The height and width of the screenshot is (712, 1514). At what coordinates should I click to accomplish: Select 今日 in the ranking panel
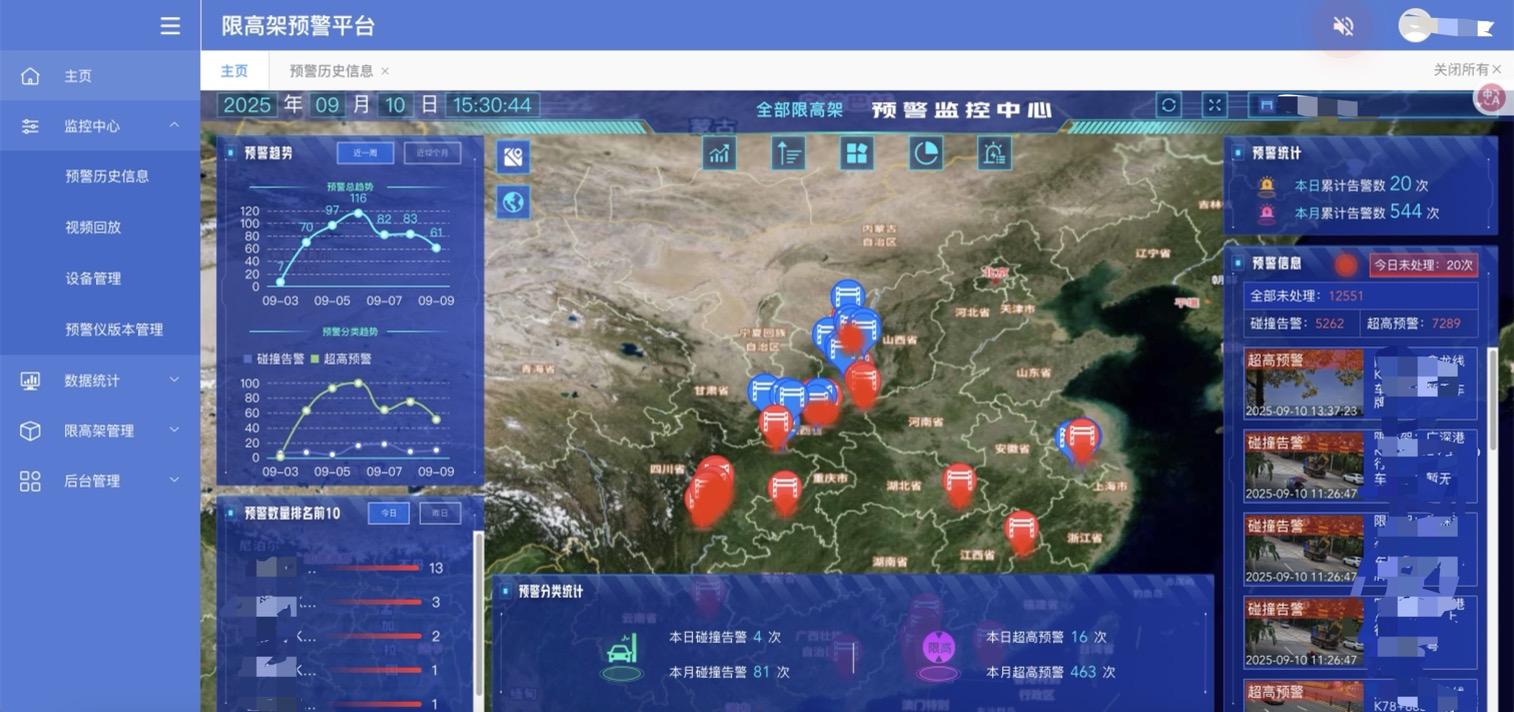pyautogui.click(x=389, y=513)
